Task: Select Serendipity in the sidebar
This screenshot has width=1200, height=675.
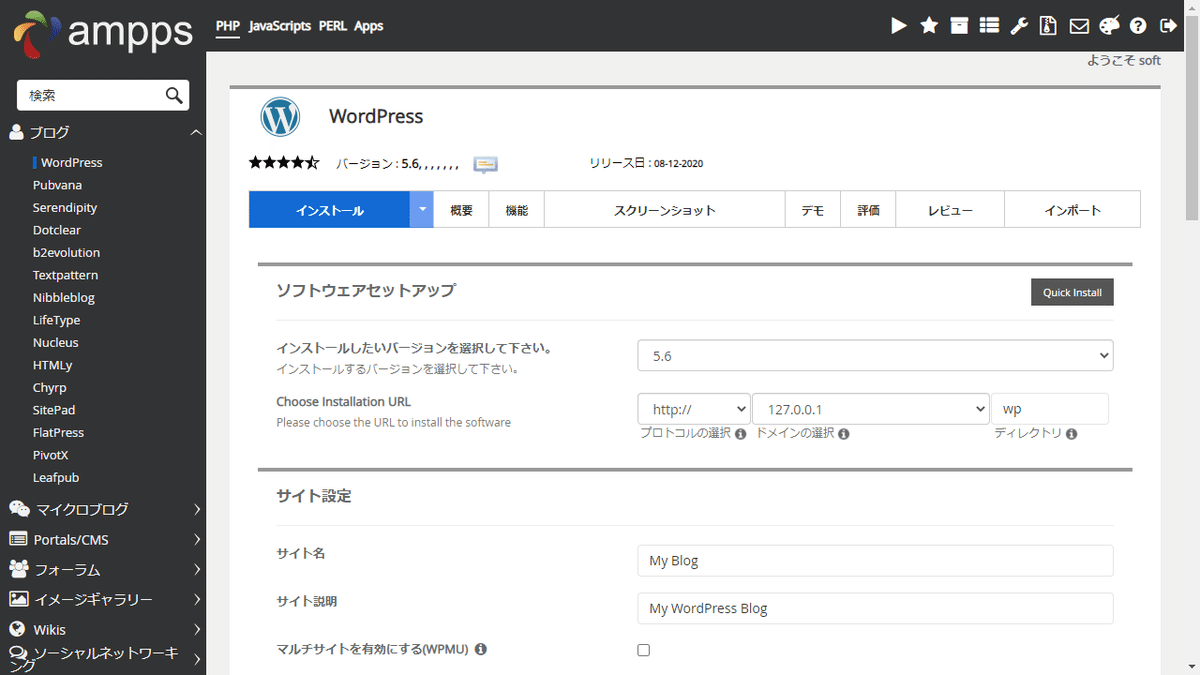Action: (65, 207)
